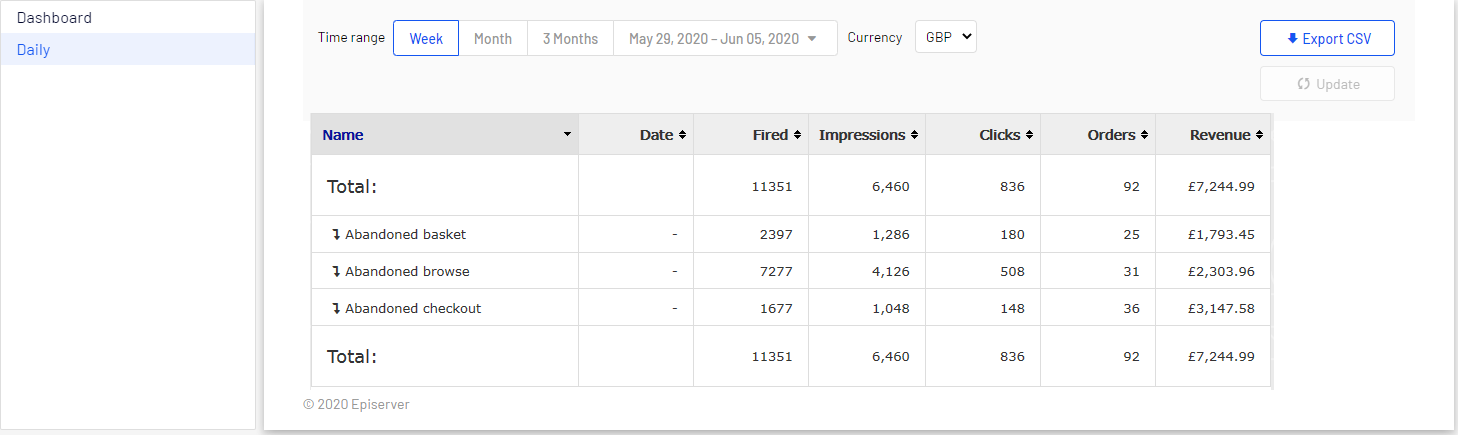Switch time range to Month
The width and height of the screenshot is (1458, 435).
click(493, 38)
